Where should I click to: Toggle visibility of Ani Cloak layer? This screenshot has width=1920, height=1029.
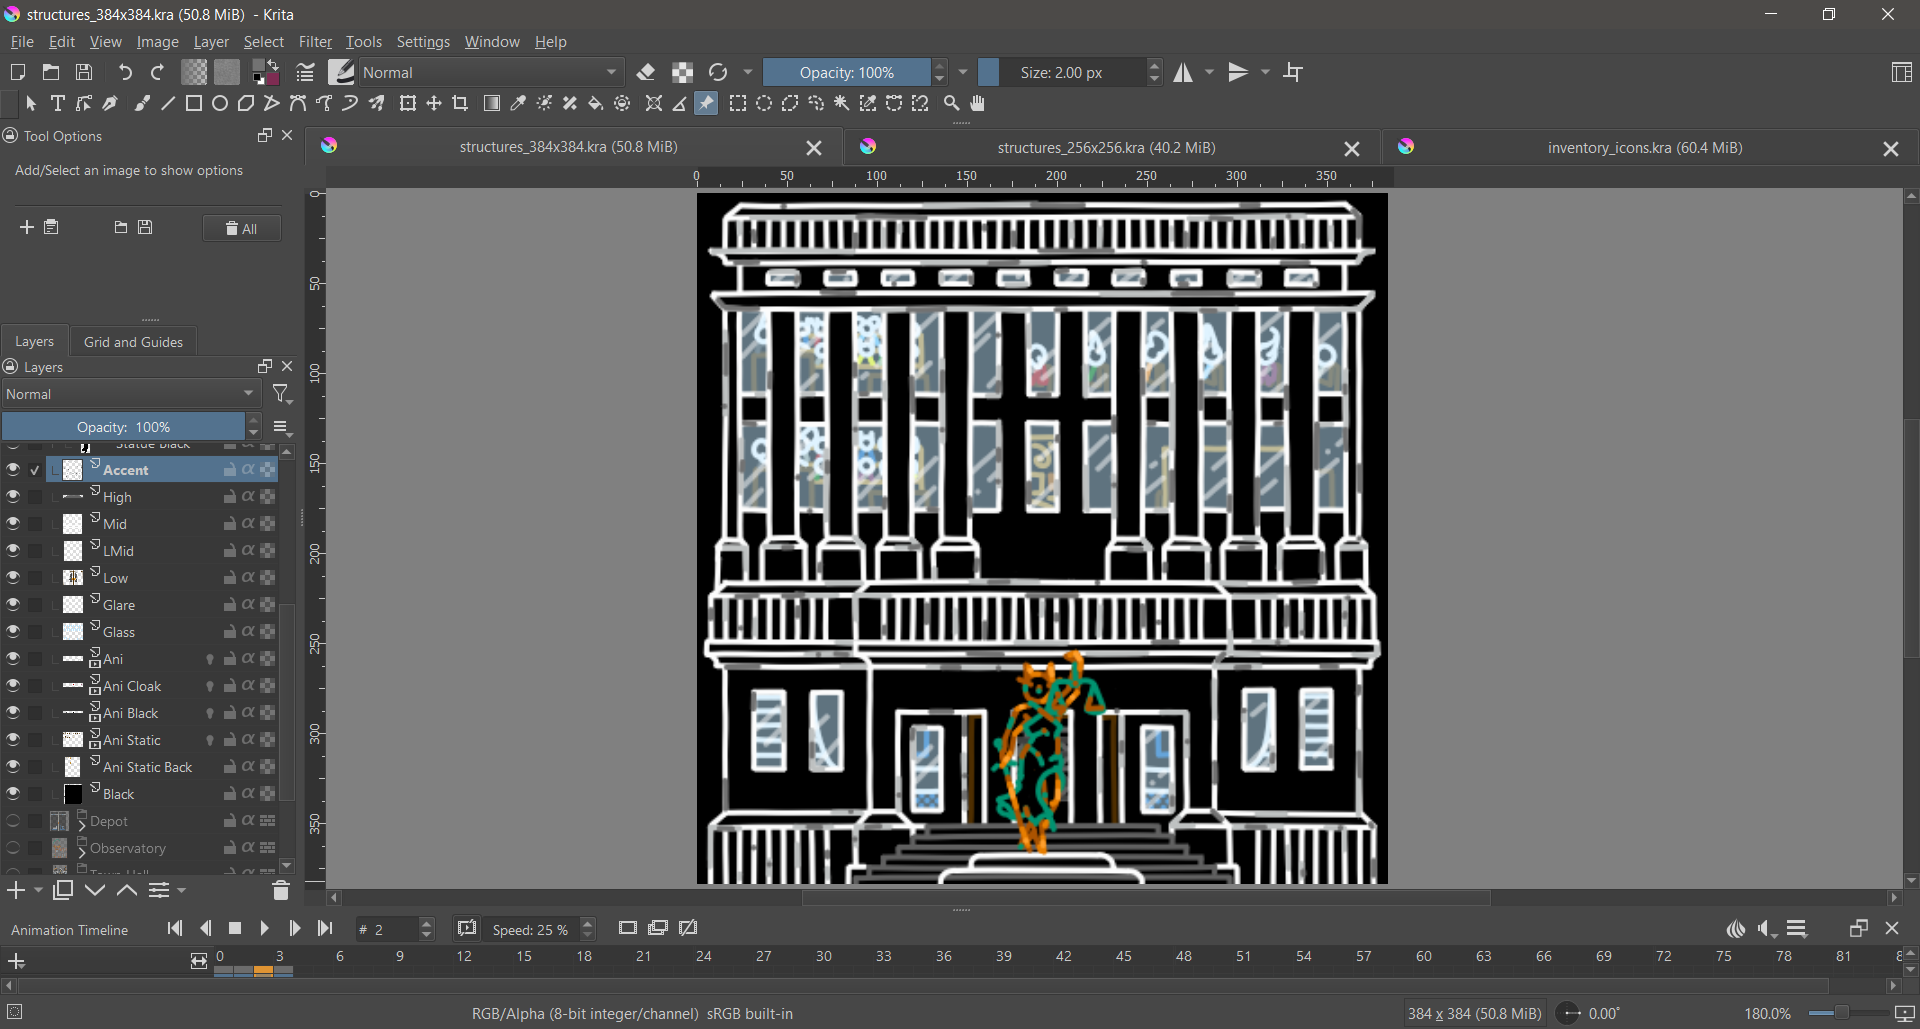13,686
